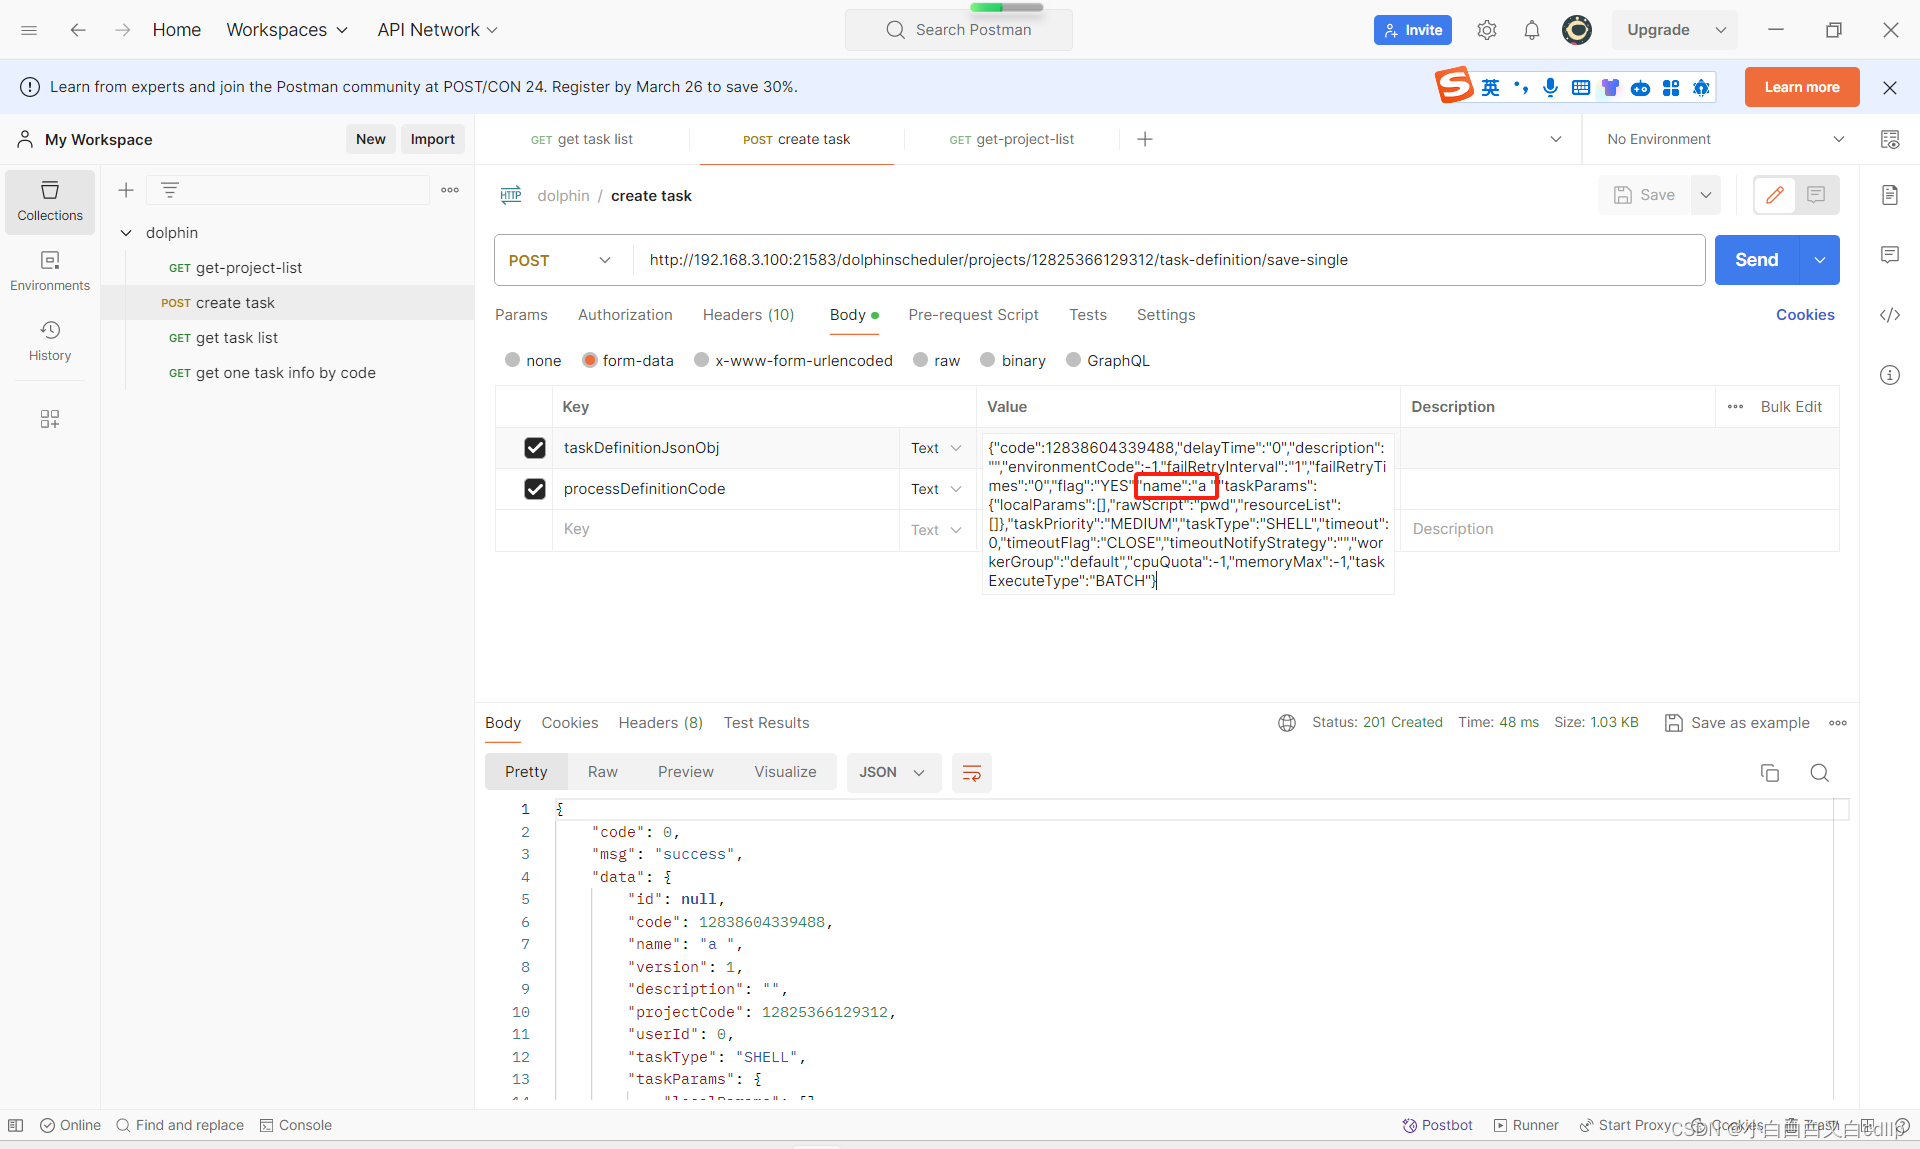The image size is (1920, 1149).
Task: Open the notifications bell
Action: pyautogui.click(x=1532, y=30)
